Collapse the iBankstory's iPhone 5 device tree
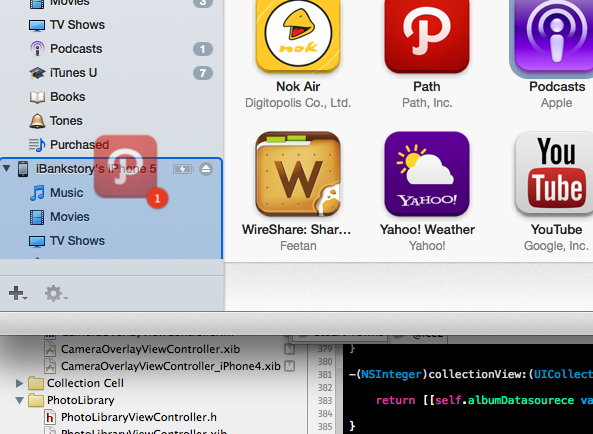Image resolution: width=593 pixels, height=434 pixels. (6, 168)
